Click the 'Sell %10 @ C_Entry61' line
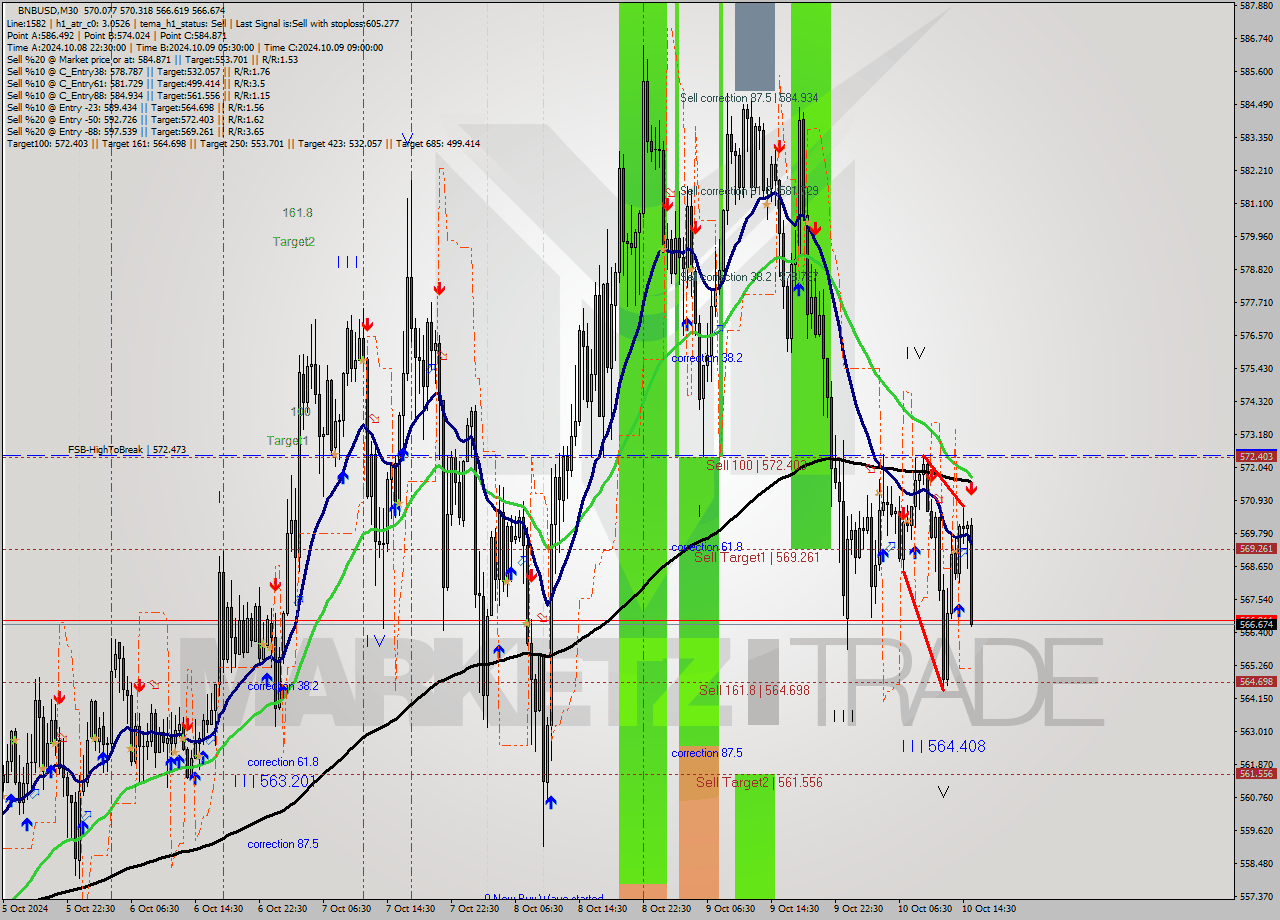Image resolution: width=1280 pixels, height=920 pixels. 135,83
